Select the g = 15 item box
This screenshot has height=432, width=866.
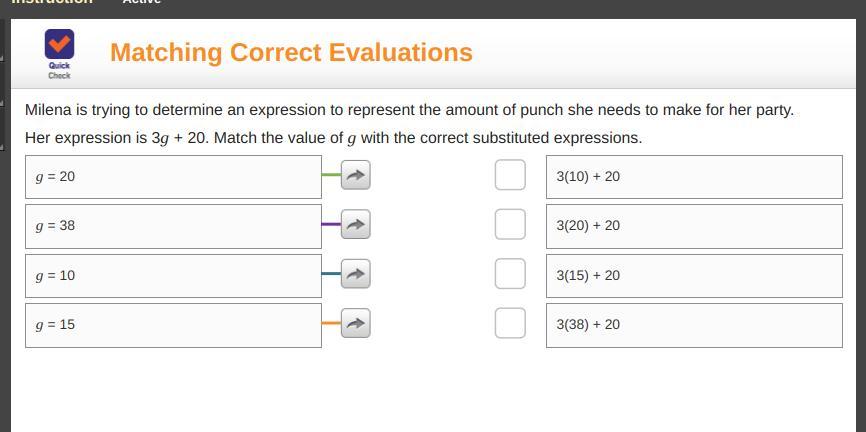coord(173,325)
